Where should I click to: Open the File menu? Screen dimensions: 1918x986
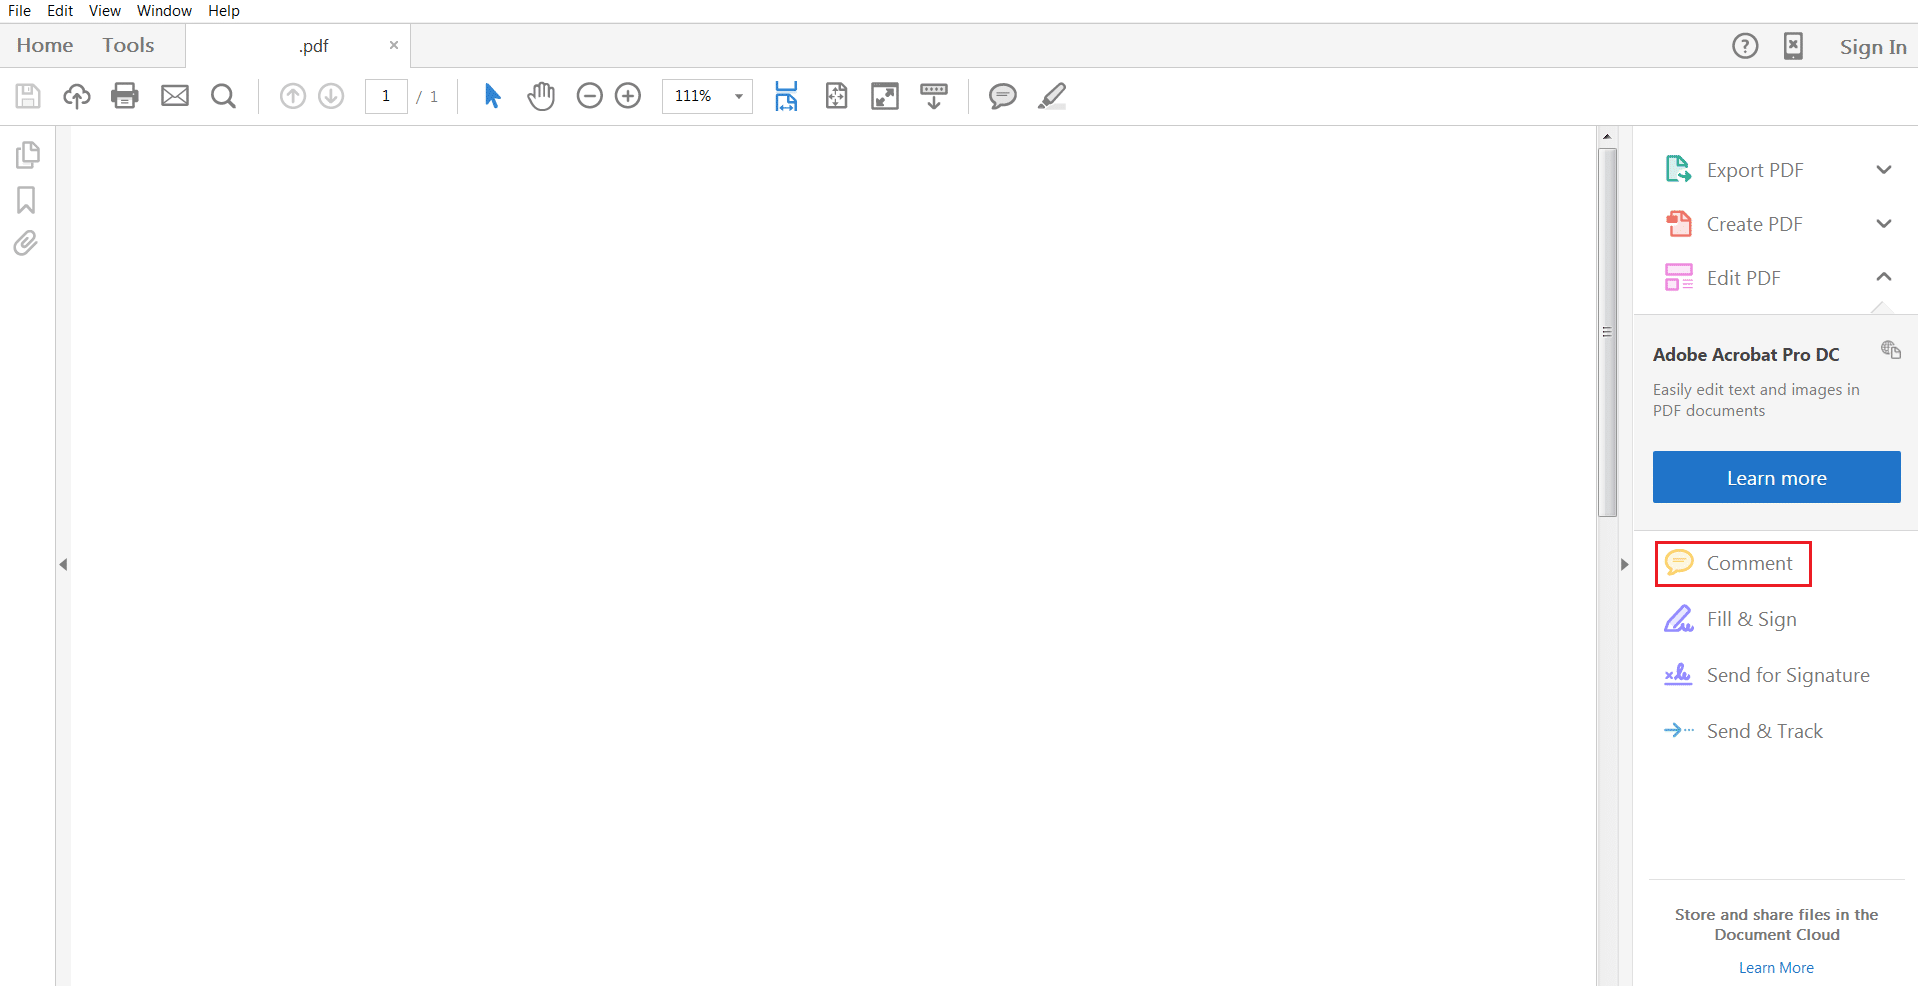[19, 10]
